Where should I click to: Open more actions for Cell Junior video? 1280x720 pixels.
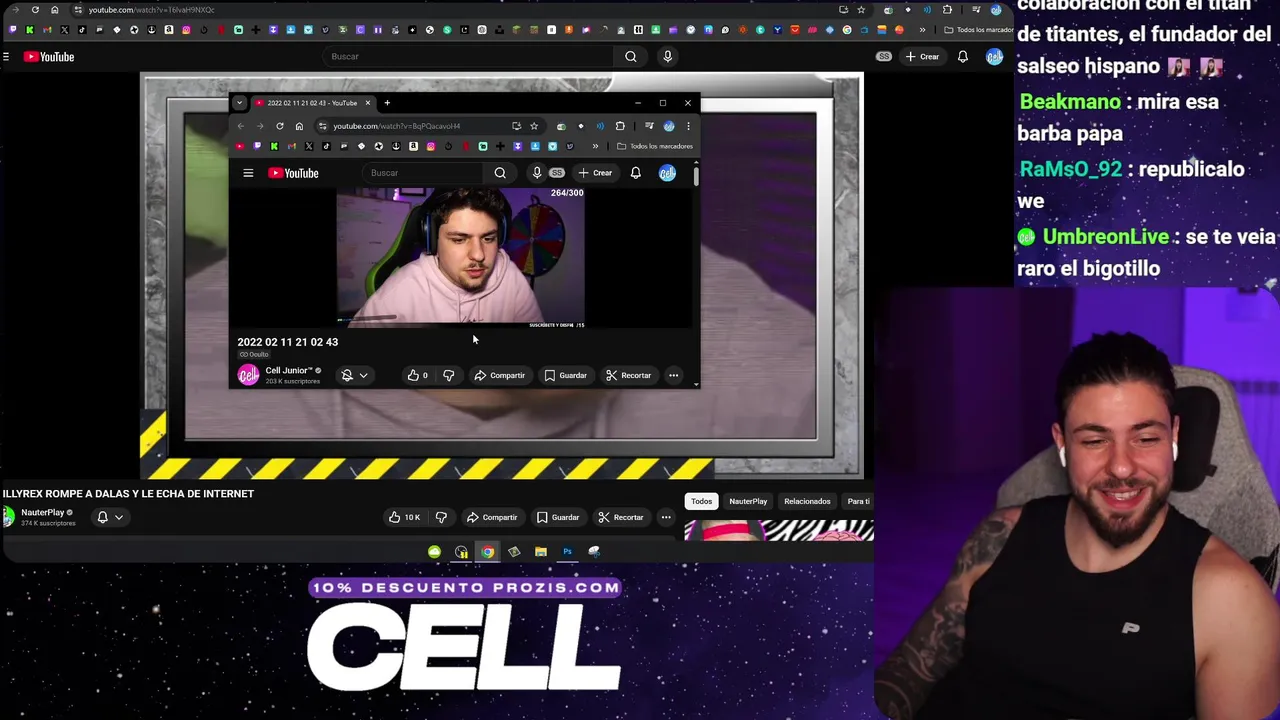(x=673, y=375)
